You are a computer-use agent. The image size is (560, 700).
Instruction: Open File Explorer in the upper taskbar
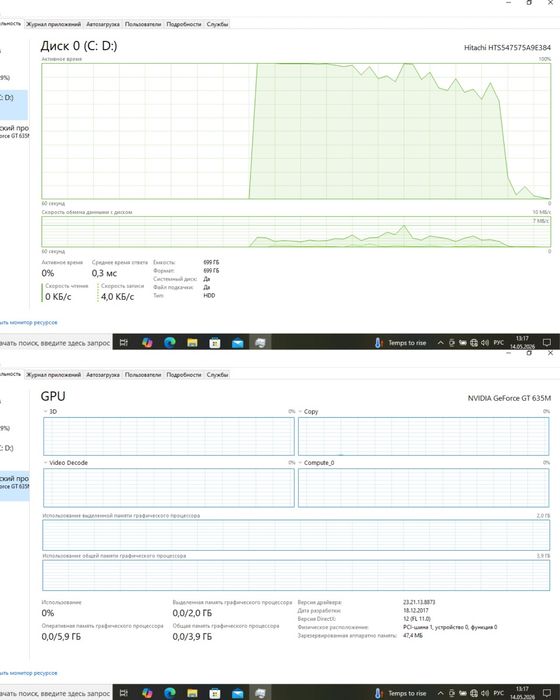click(192, 342)
